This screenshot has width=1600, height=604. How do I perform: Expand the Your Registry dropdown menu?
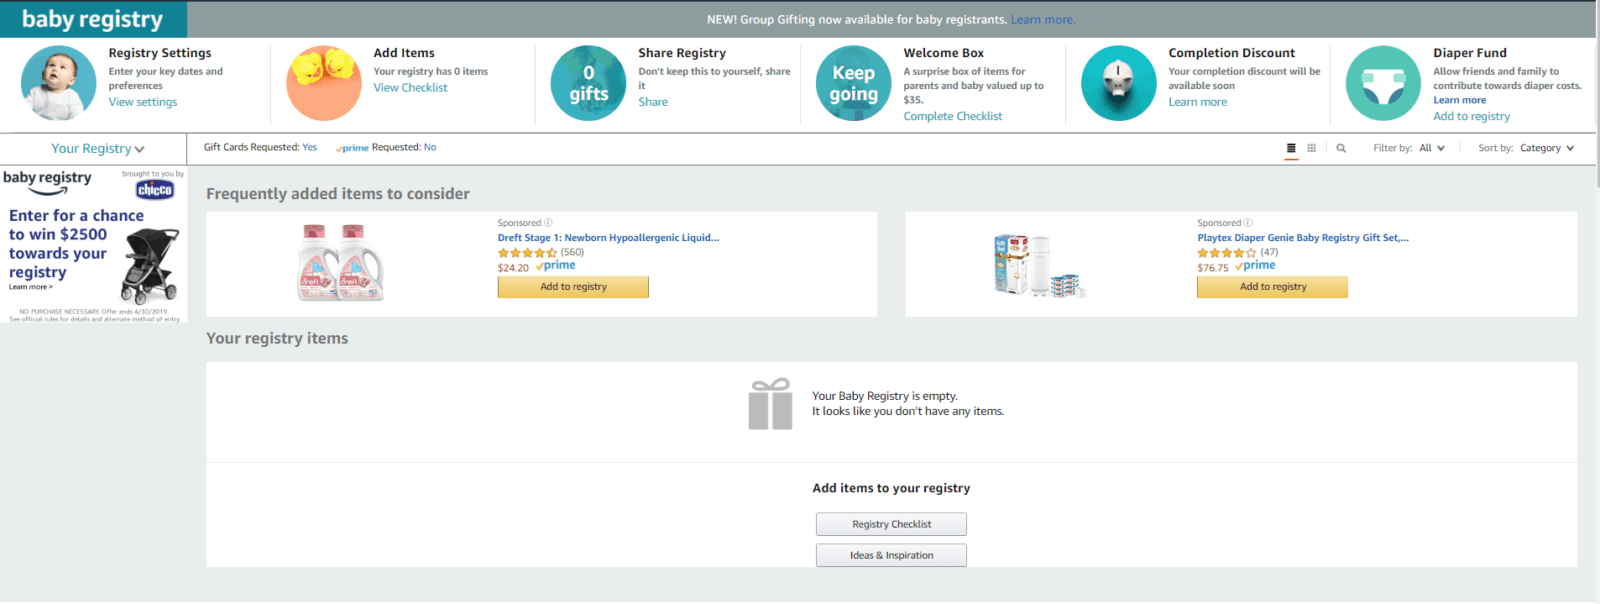tap(98, 149)
